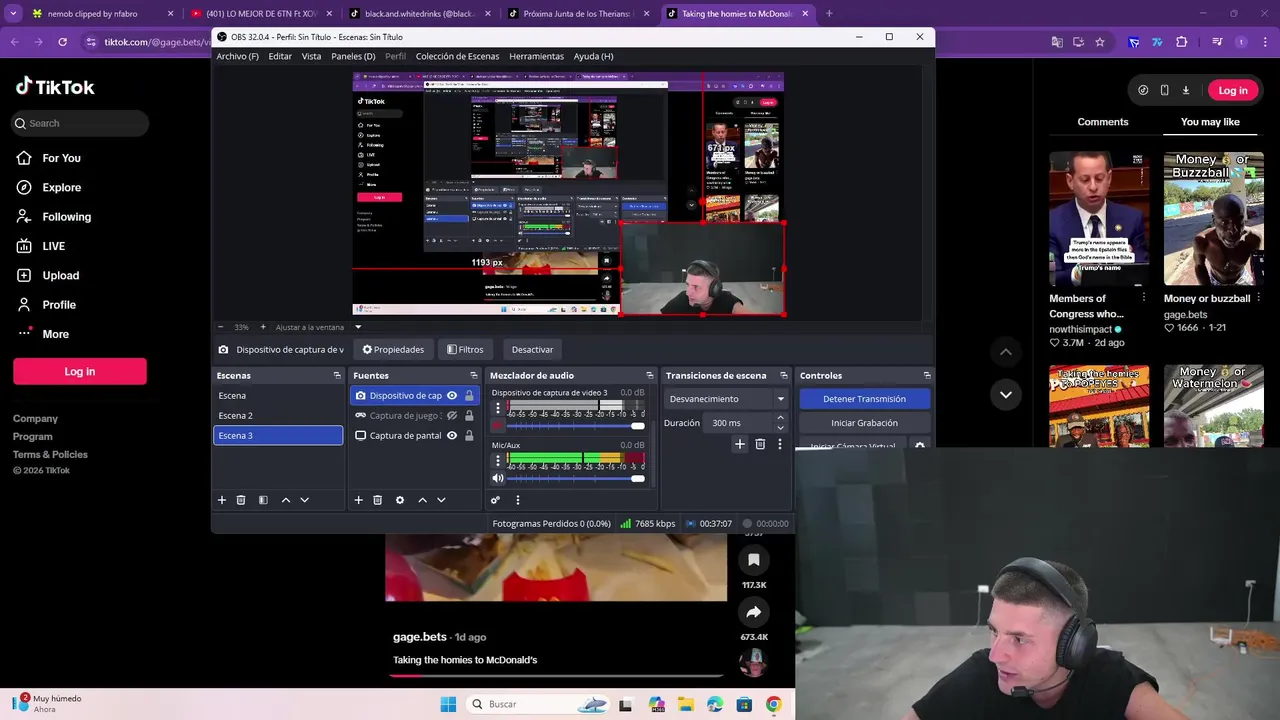
Task: Save the TikTok video with the bookmark icon
Action: pos(754,560)
